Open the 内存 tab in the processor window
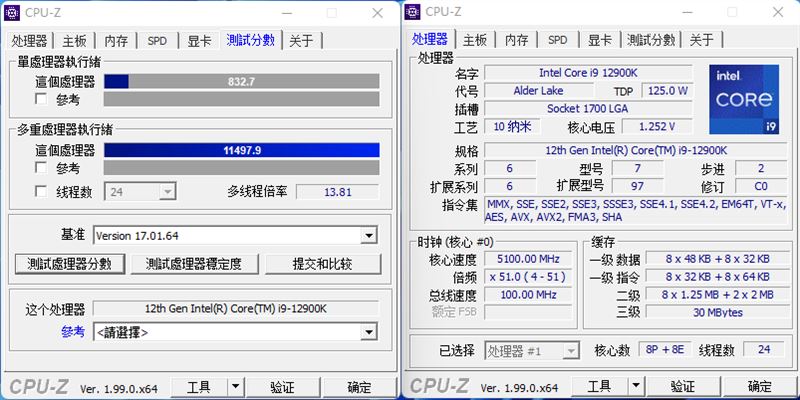800x400 pixels. click(516, 40)
